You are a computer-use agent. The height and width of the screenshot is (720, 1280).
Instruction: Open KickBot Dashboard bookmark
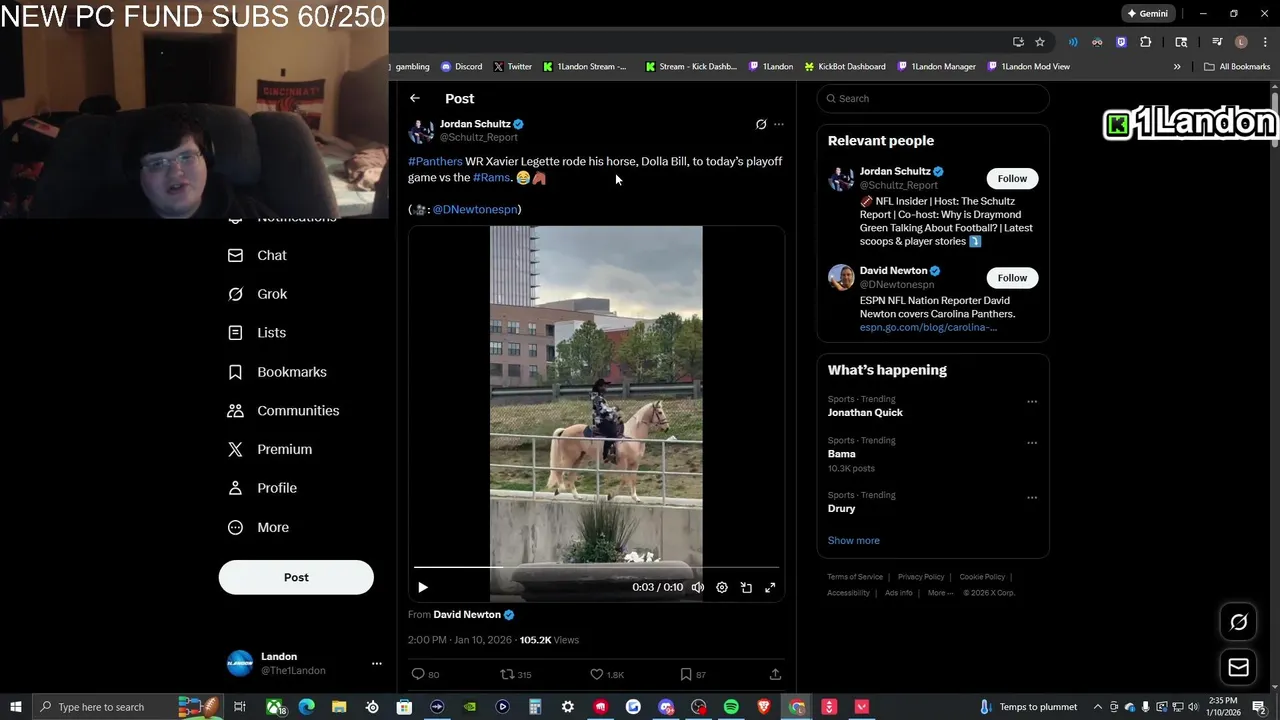844,67
